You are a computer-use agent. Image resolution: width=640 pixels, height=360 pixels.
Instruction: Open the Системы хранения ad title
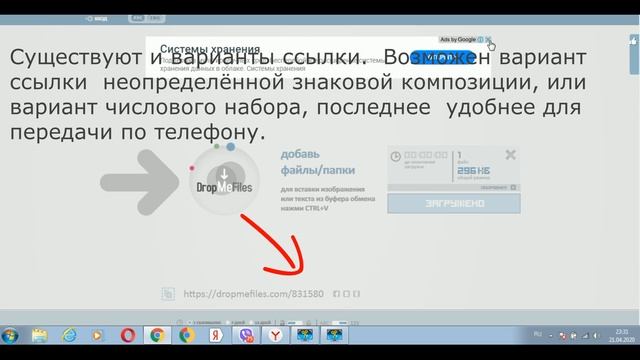coord(210,49)
